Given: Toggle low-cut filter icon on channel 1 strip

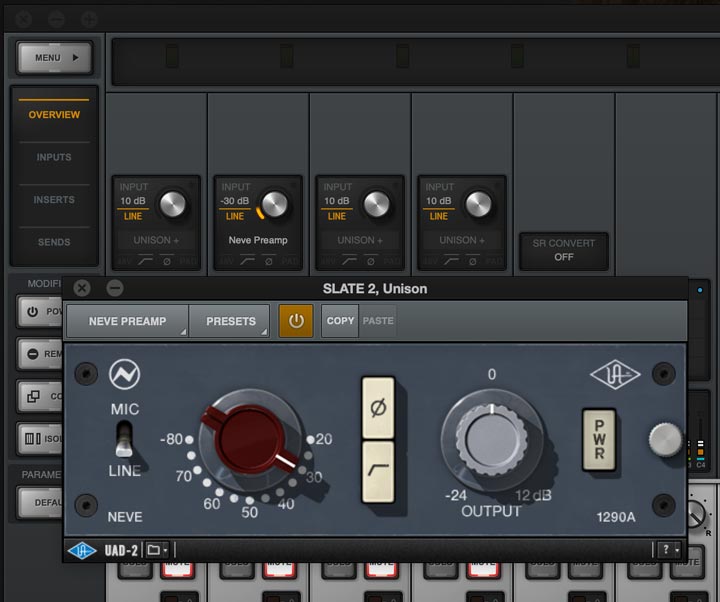Looking at the screenshot, I should pos(145,260).
